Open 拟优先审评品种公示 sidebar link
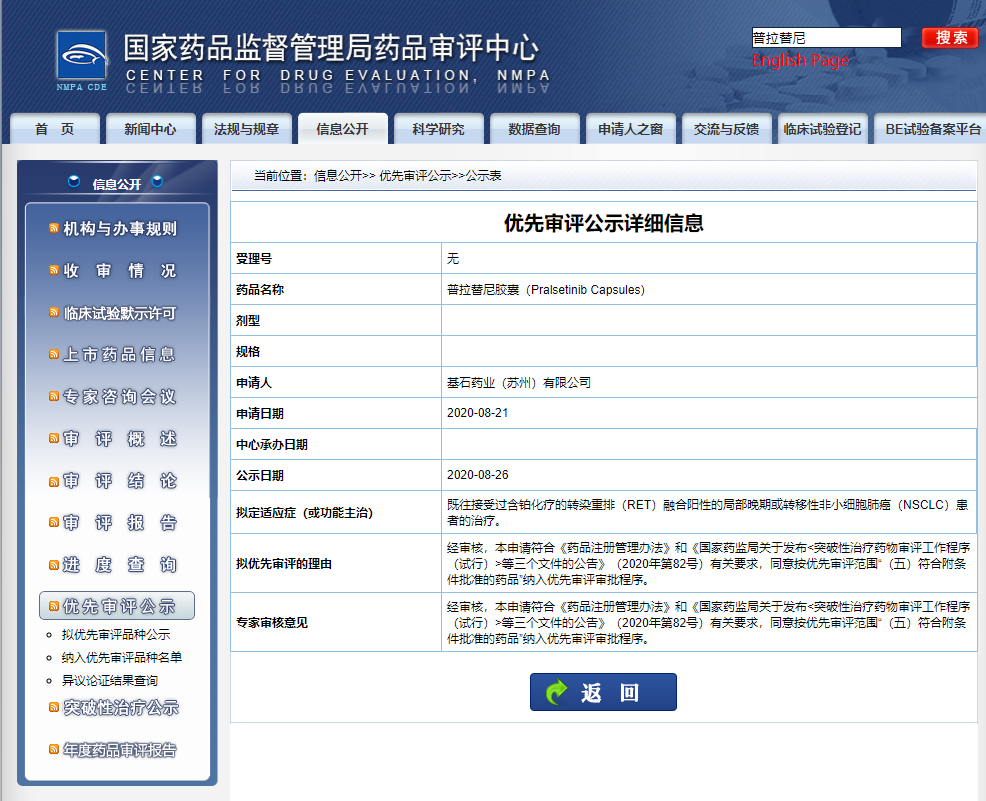986x801 pixels. [116, 634]
